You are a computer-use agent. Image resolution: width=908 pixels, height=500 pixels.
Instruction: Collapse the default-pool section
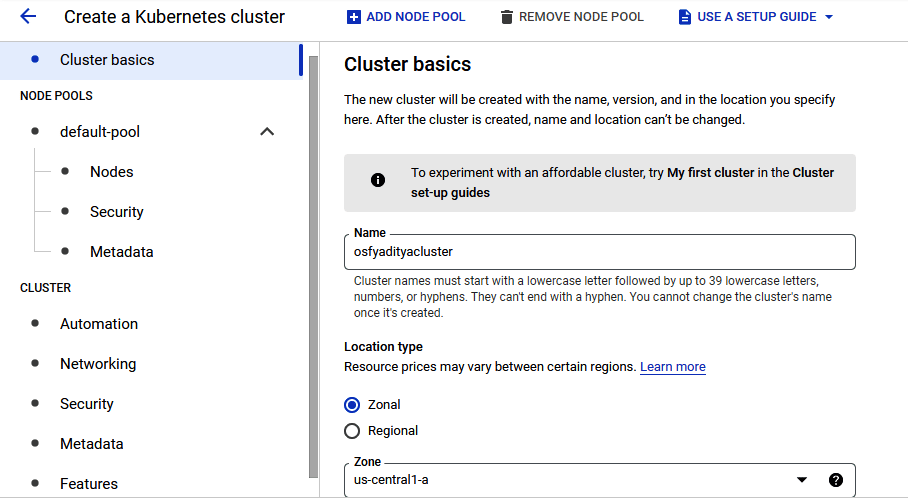[267, 132]
